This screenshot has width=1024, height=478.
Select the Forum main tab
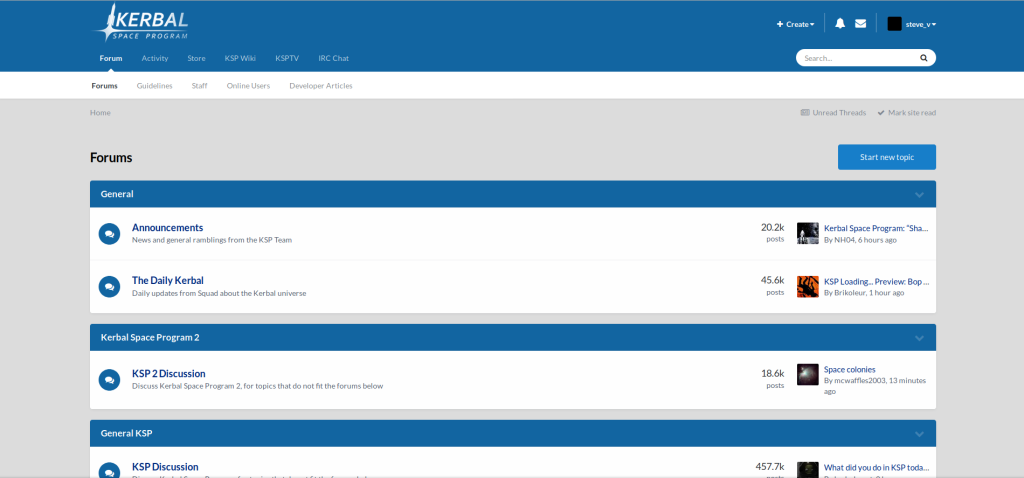click(x=111, y=58)
